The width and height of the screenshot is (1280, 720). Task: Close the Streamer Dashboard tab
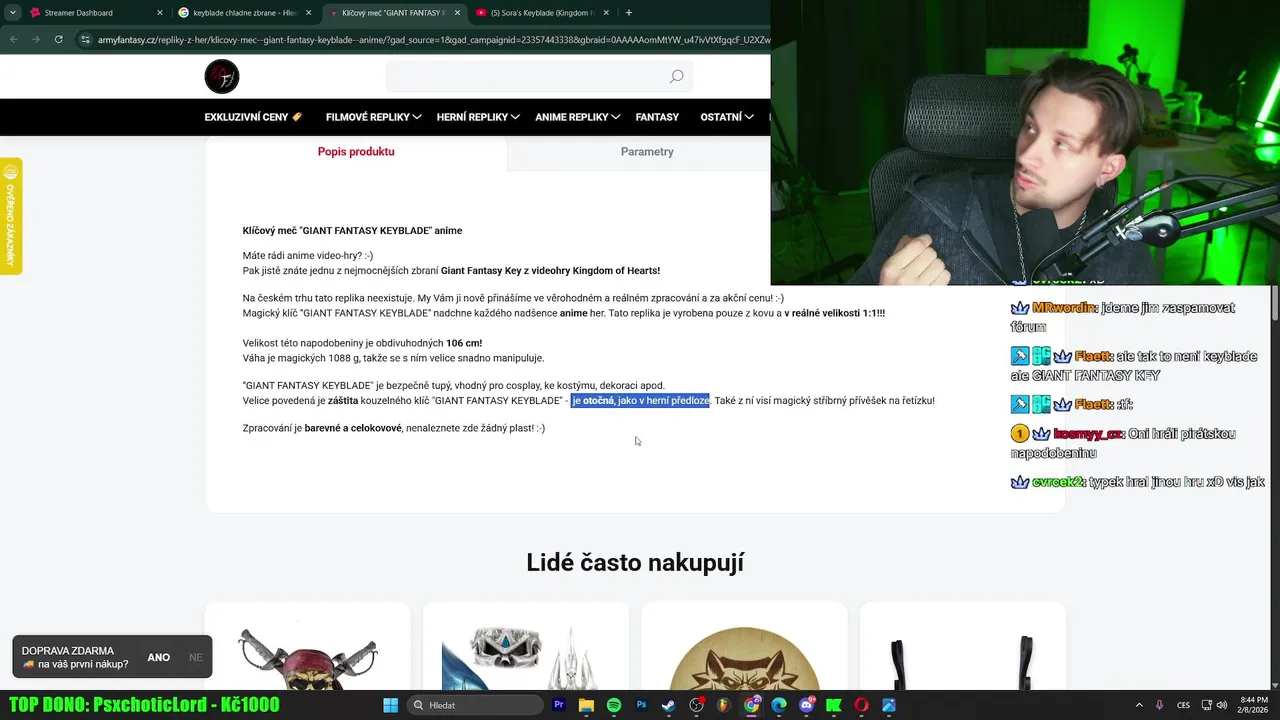[x=160, y=13]
